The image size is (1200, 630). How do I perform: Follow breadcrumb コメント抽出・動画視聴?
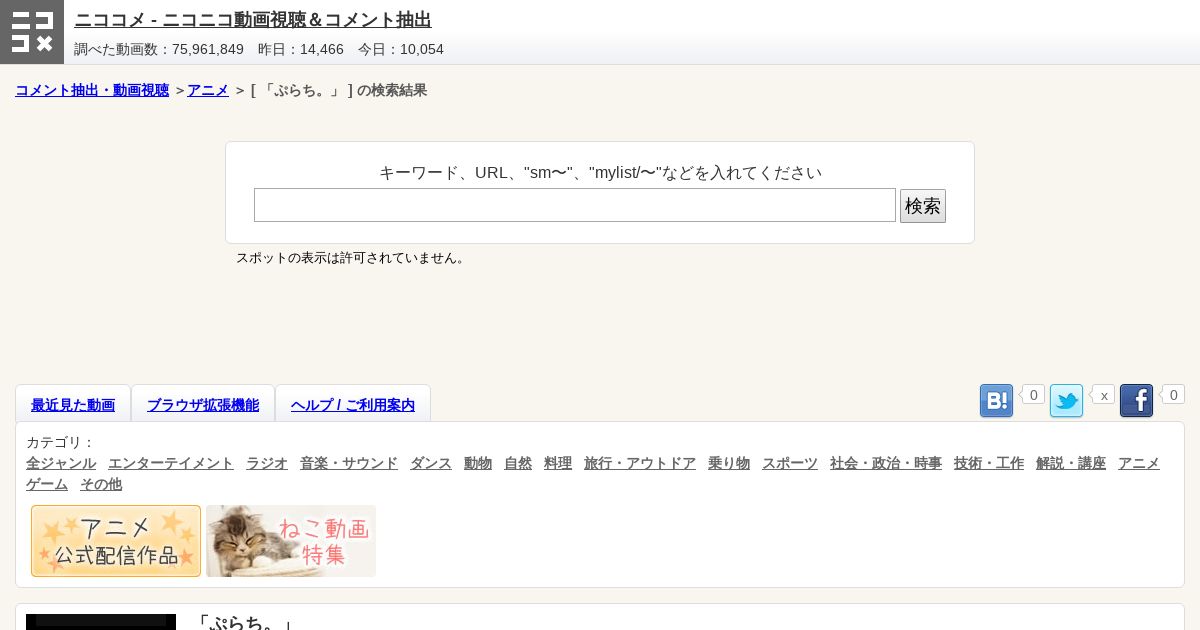pyautogui.click(x=92, y=90)
